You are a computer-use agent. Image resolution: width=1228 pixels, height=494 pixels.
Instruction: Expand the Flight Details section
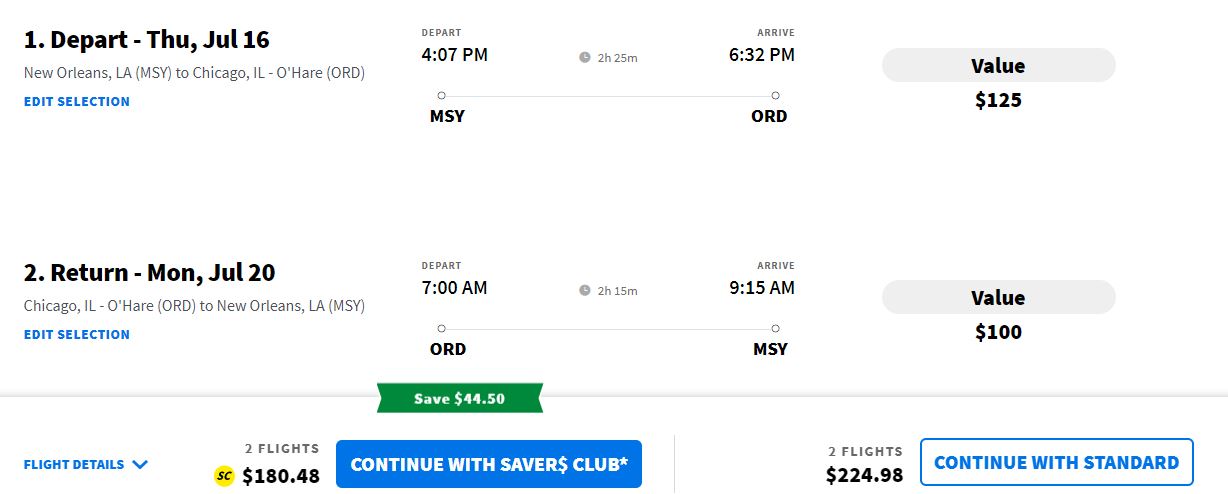[75, 465]
